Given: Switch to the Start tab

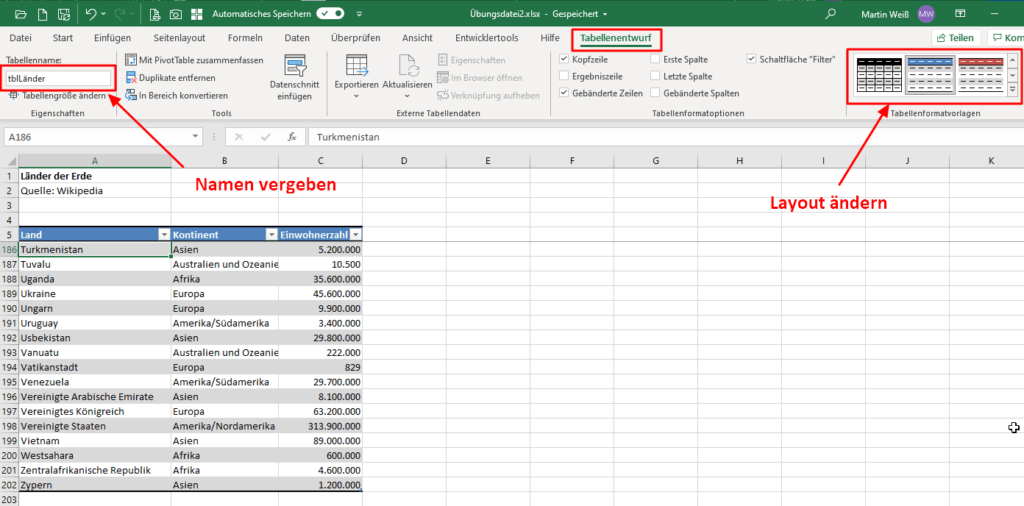Looking at the screenshot, I should (63, 38).
